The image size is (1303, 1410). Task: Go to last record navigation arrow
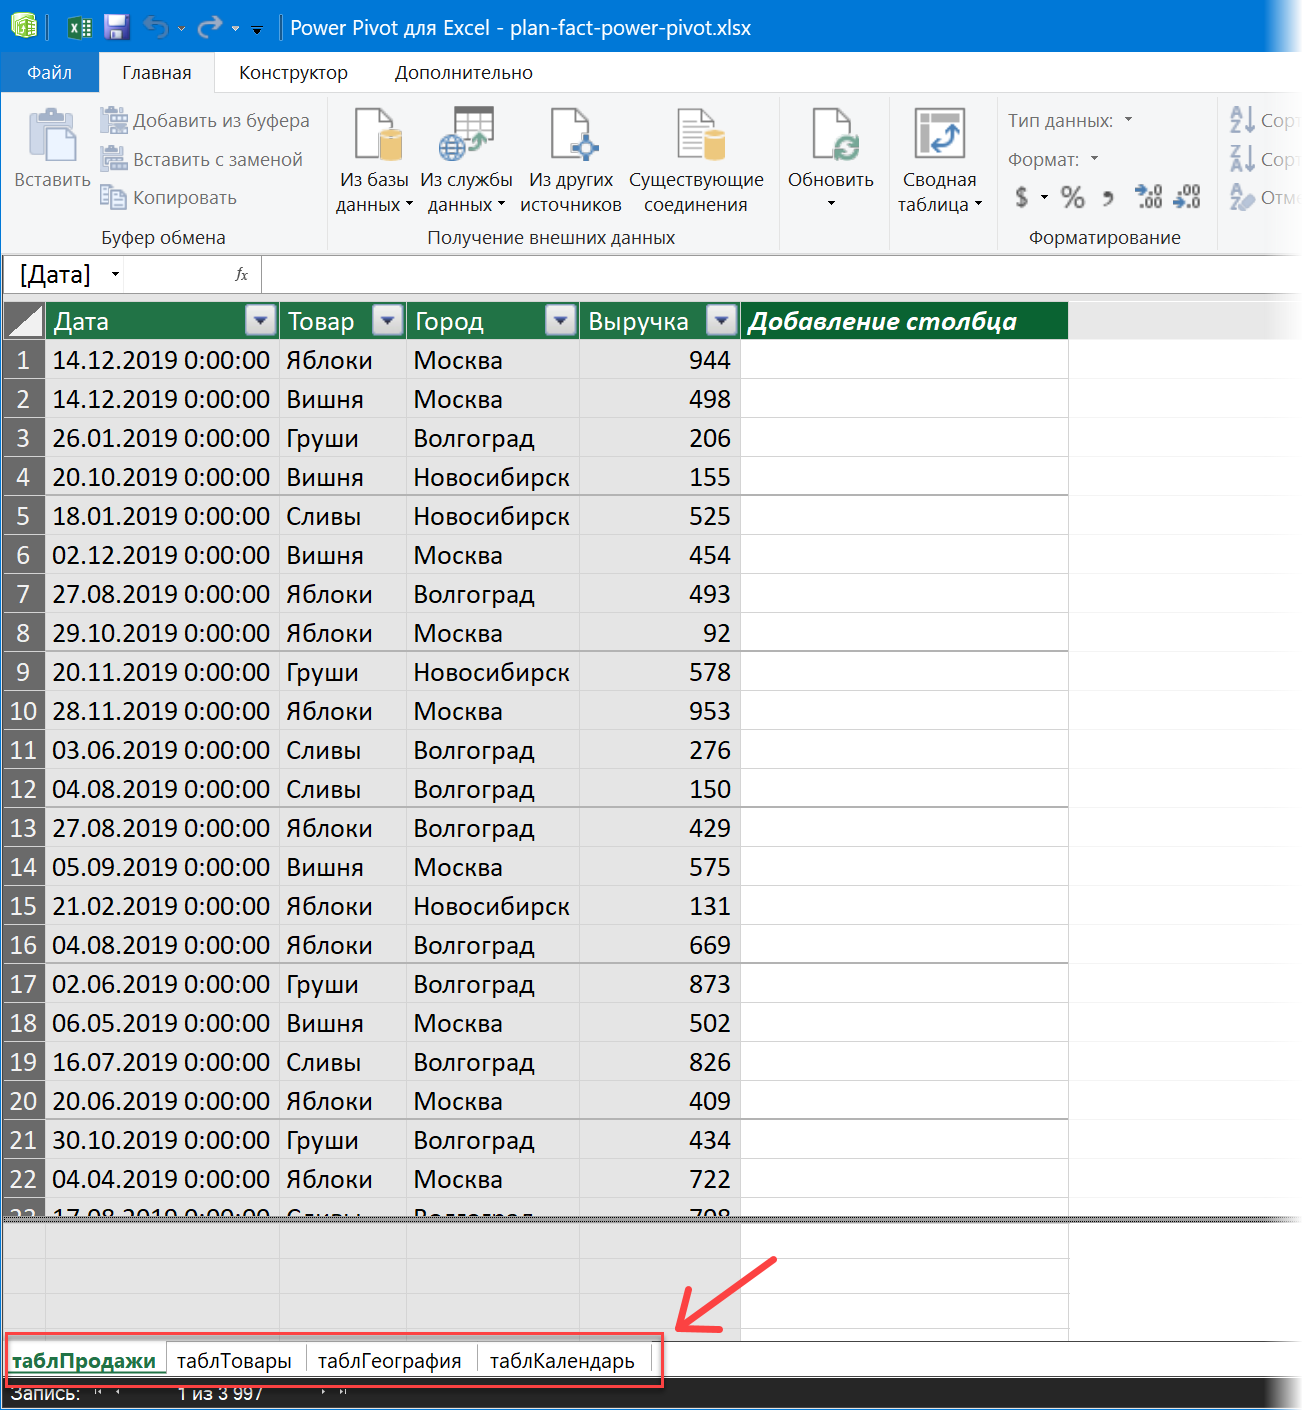343,1392
